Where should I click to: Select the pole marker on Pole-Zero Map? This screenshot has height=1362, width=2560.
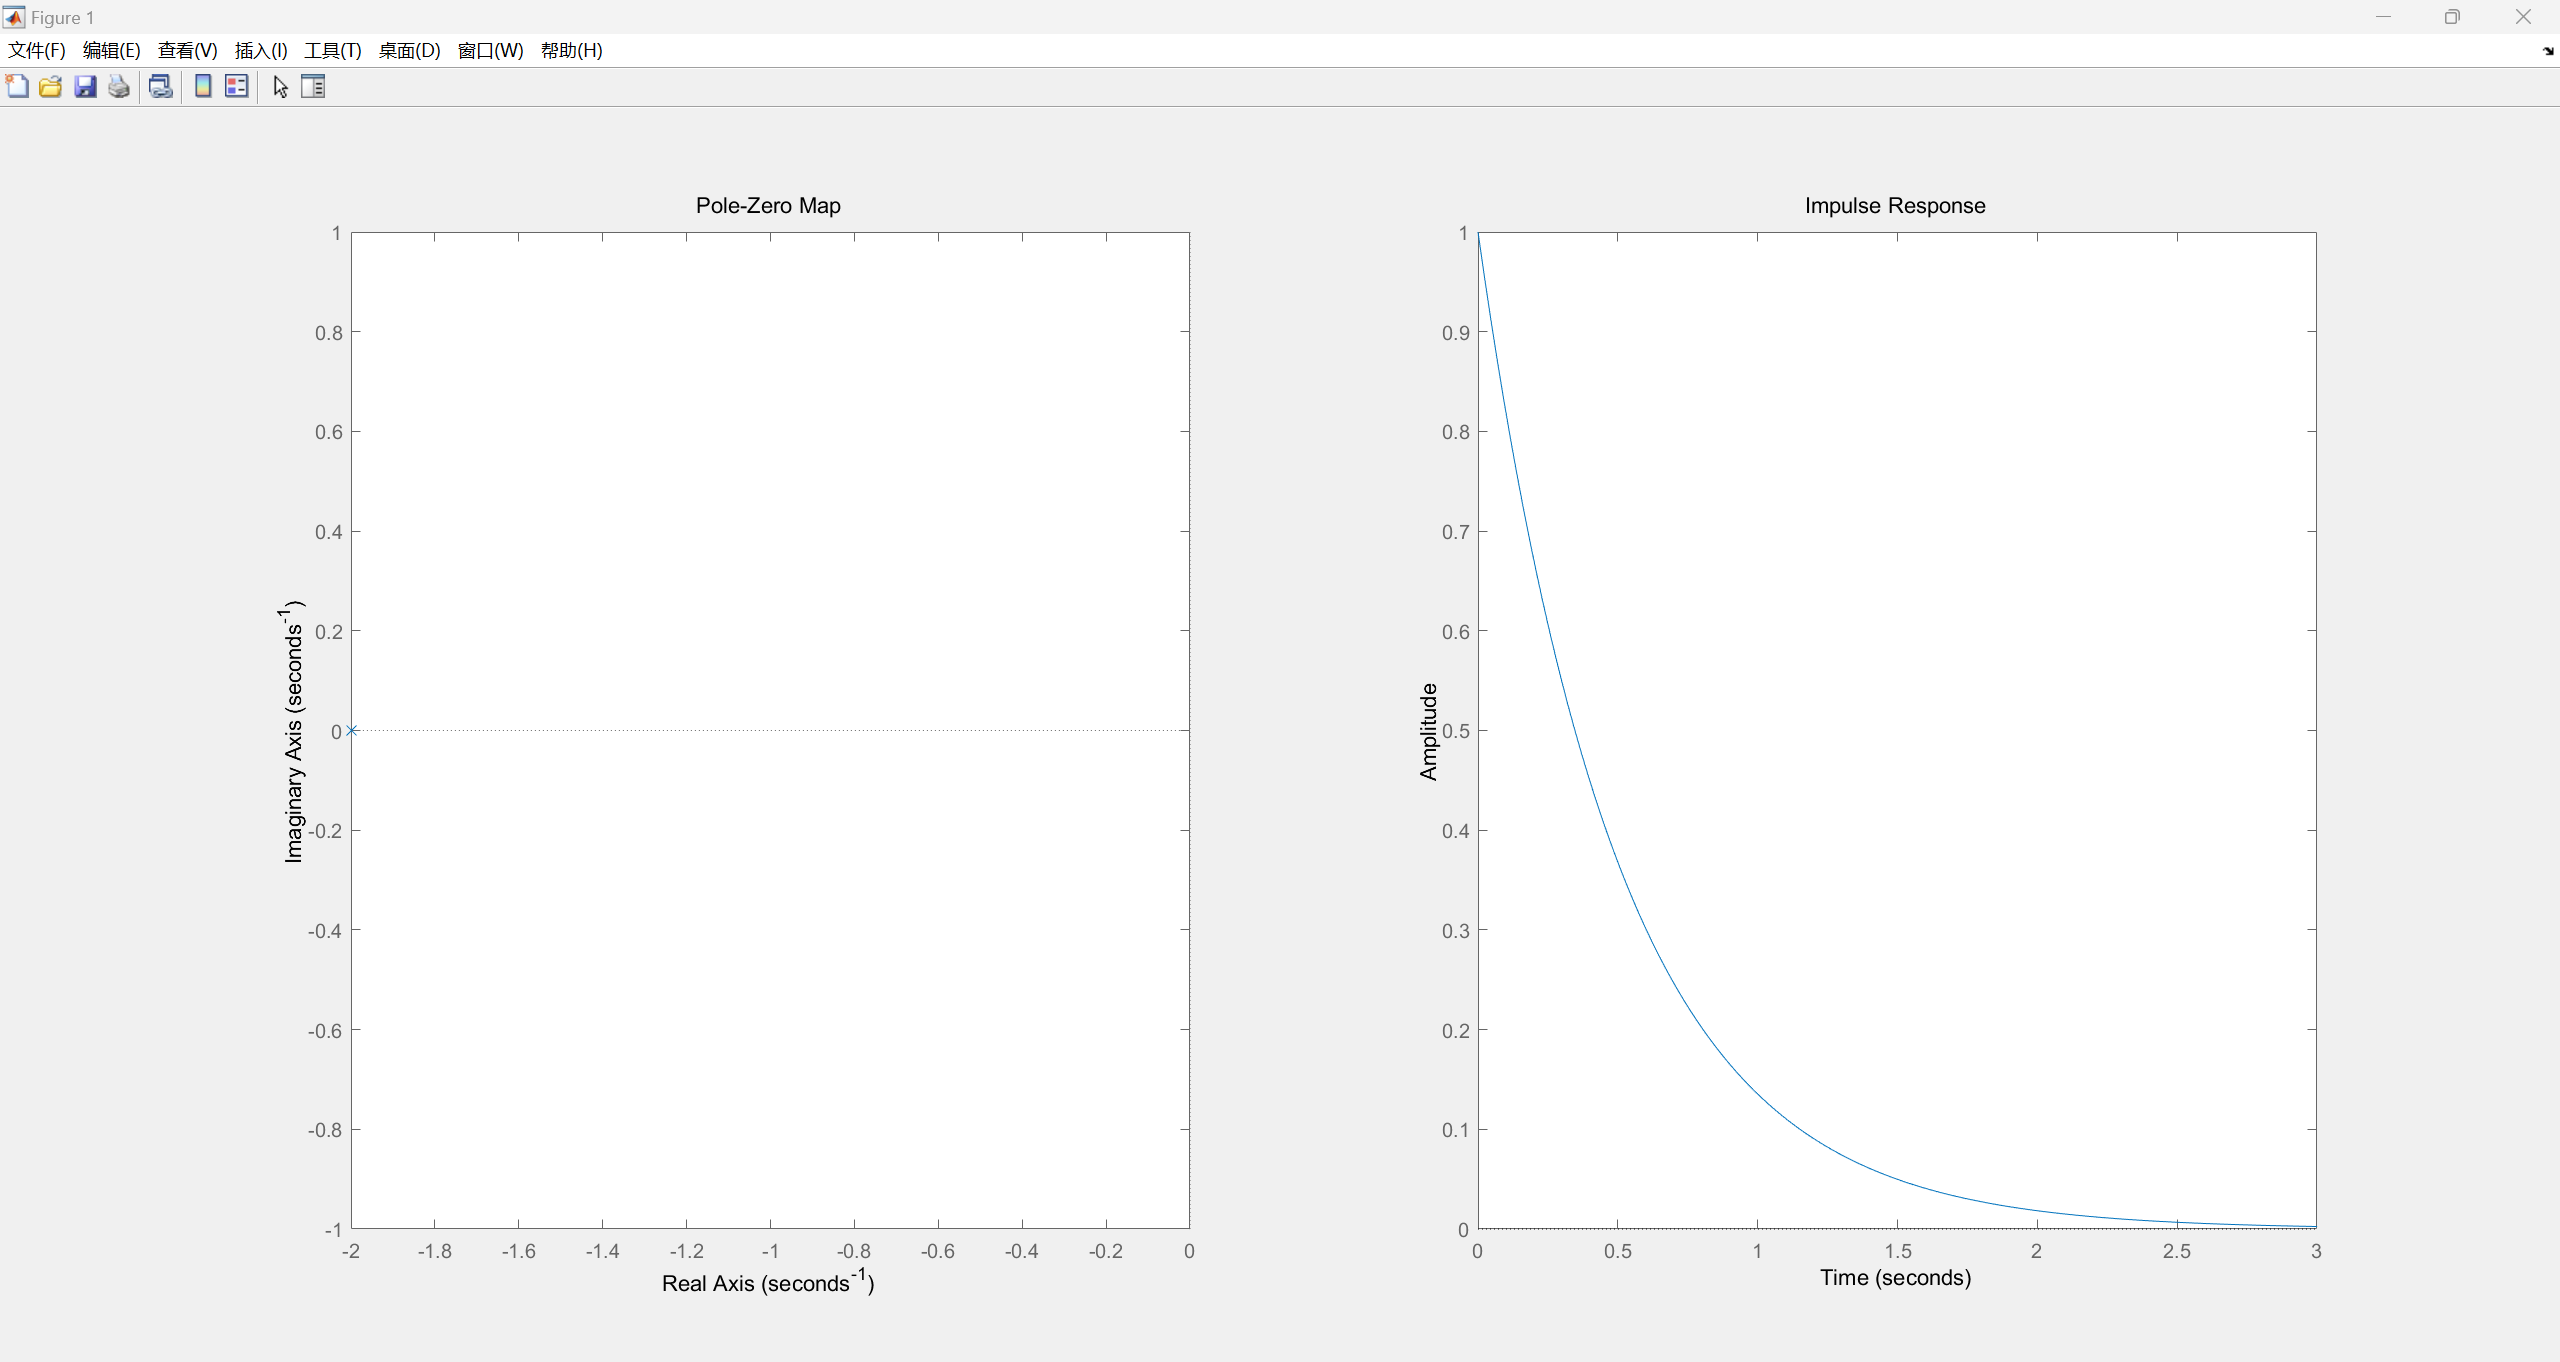click(352, 731)
